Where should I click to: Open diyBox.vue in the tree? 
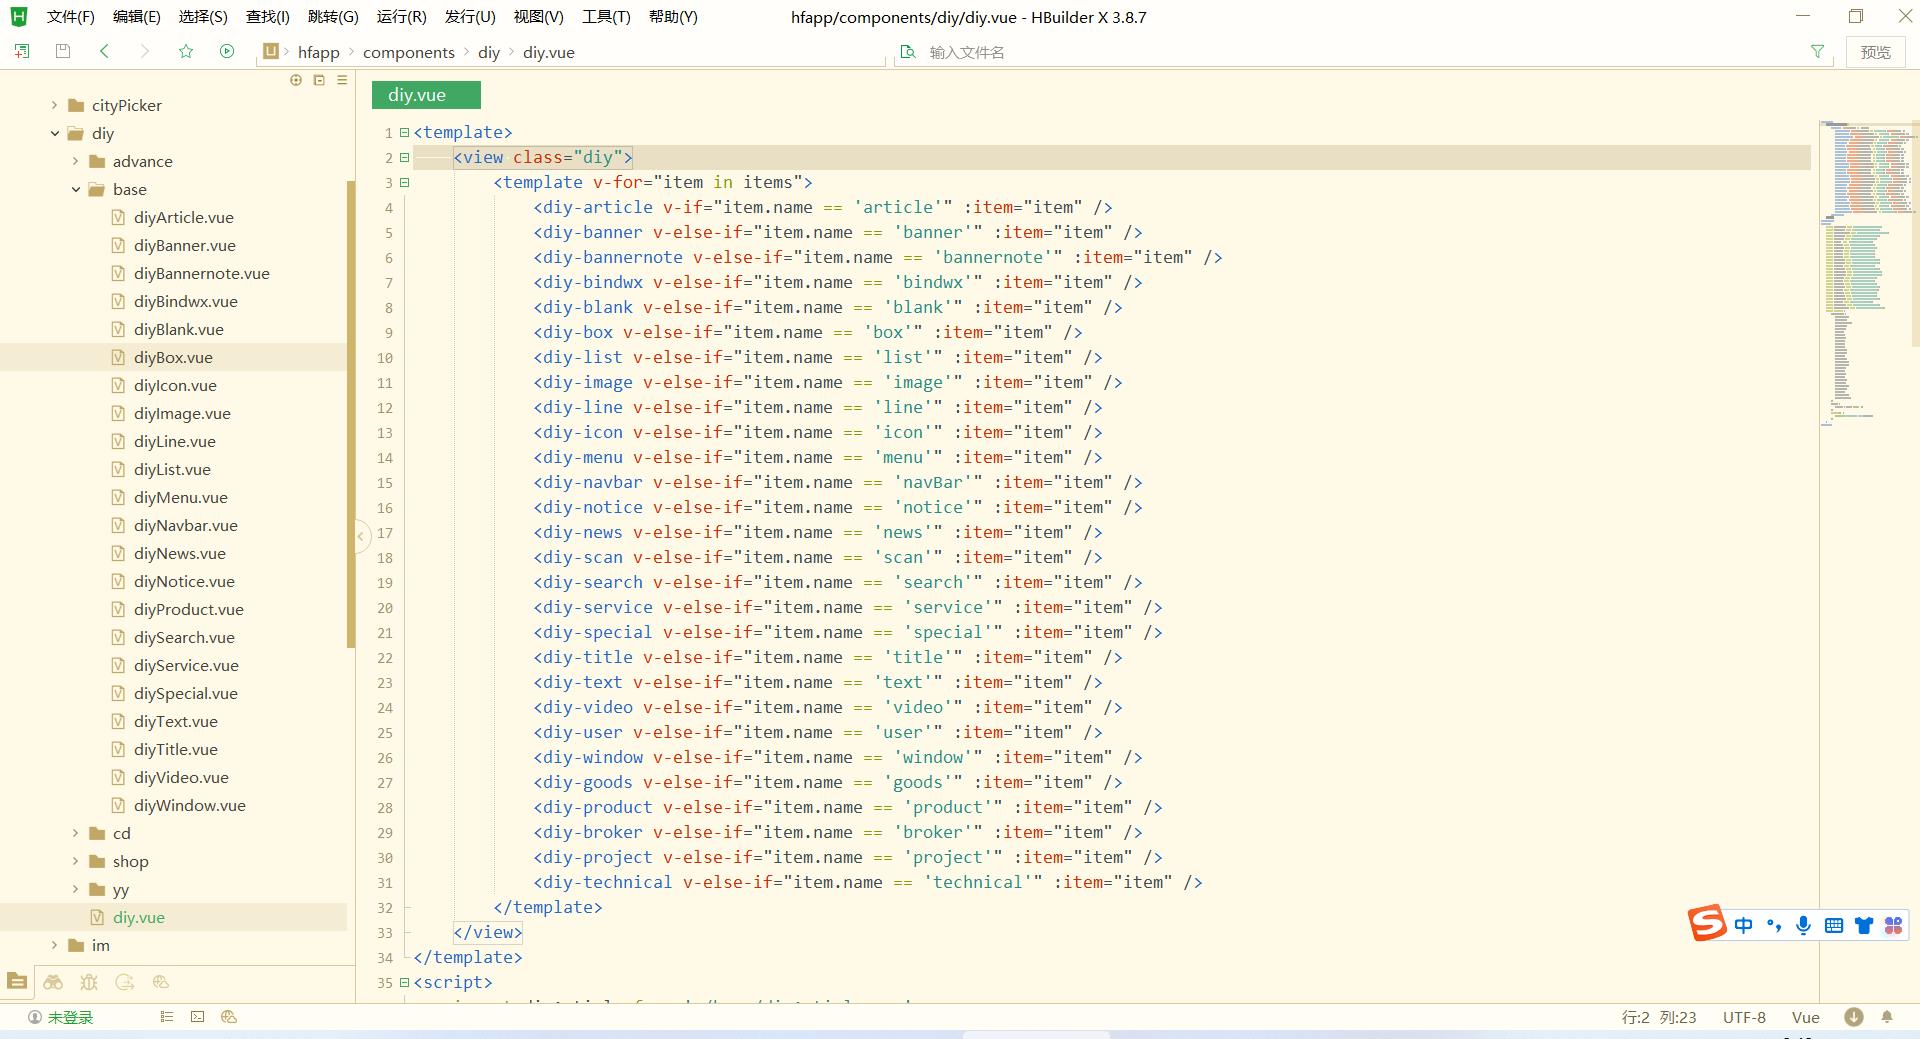[173, 357]
